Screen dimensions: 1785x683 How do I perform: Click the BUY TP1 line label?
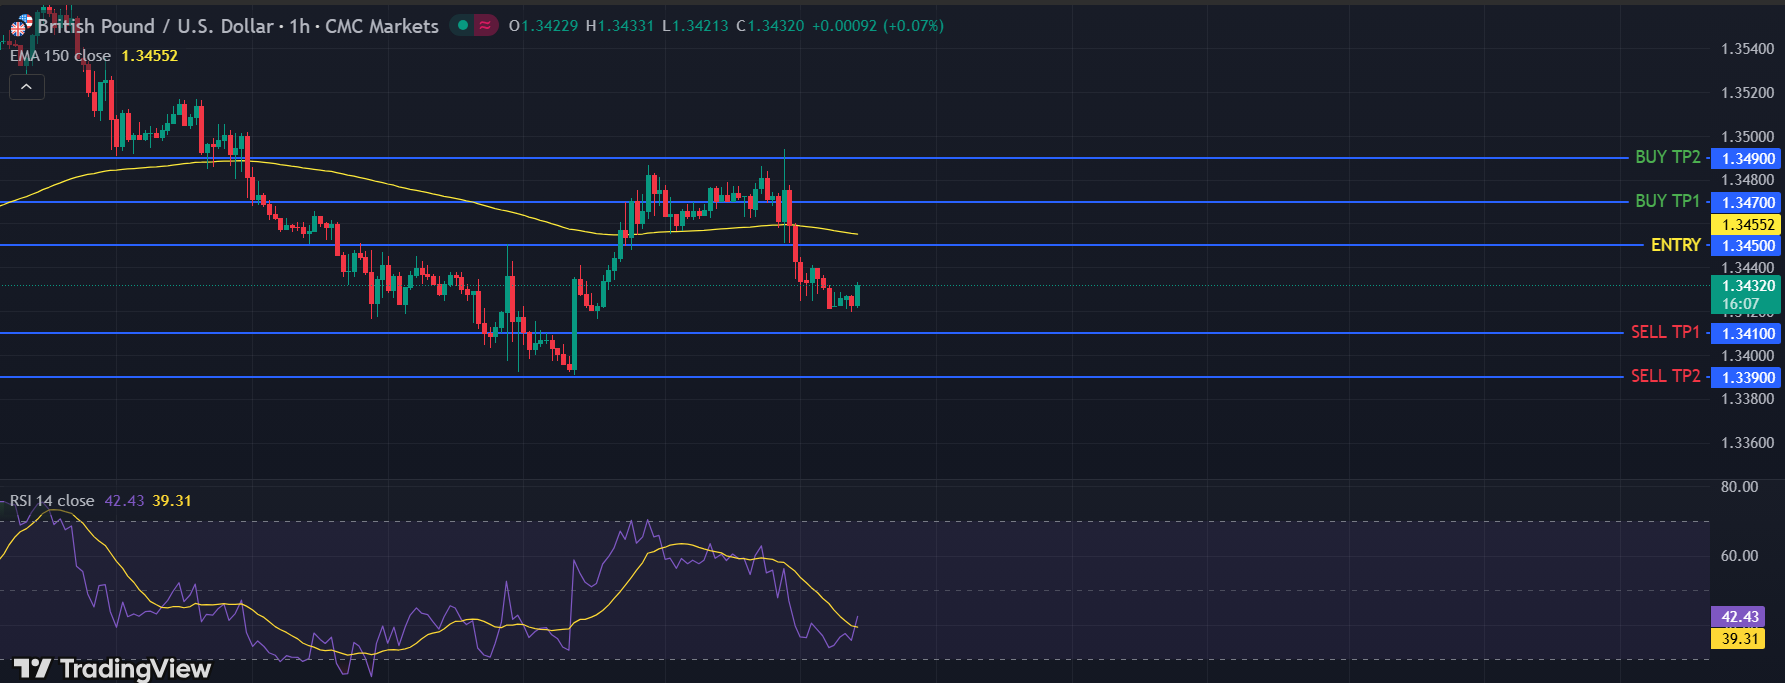click(x=1667, y=201)
